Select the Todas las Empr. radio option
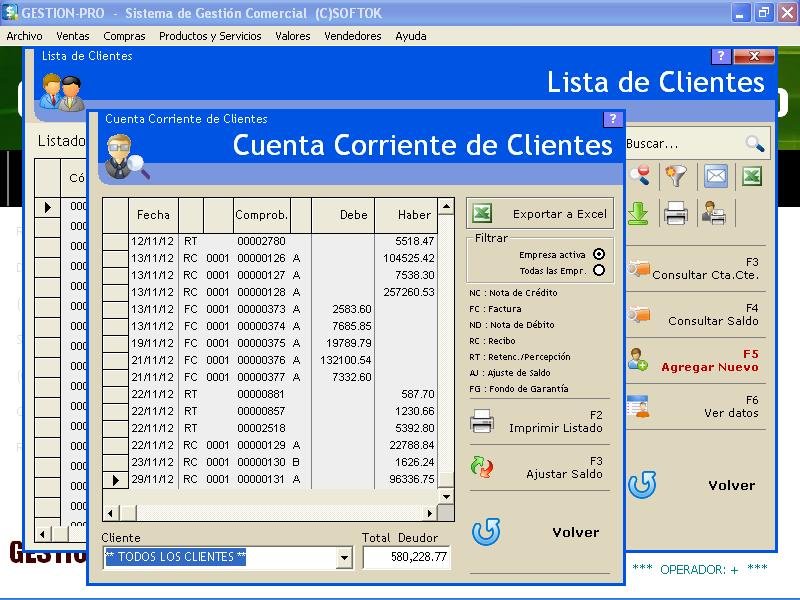The width and height of the screenshot is (800, 600). (x=599, y=270)
